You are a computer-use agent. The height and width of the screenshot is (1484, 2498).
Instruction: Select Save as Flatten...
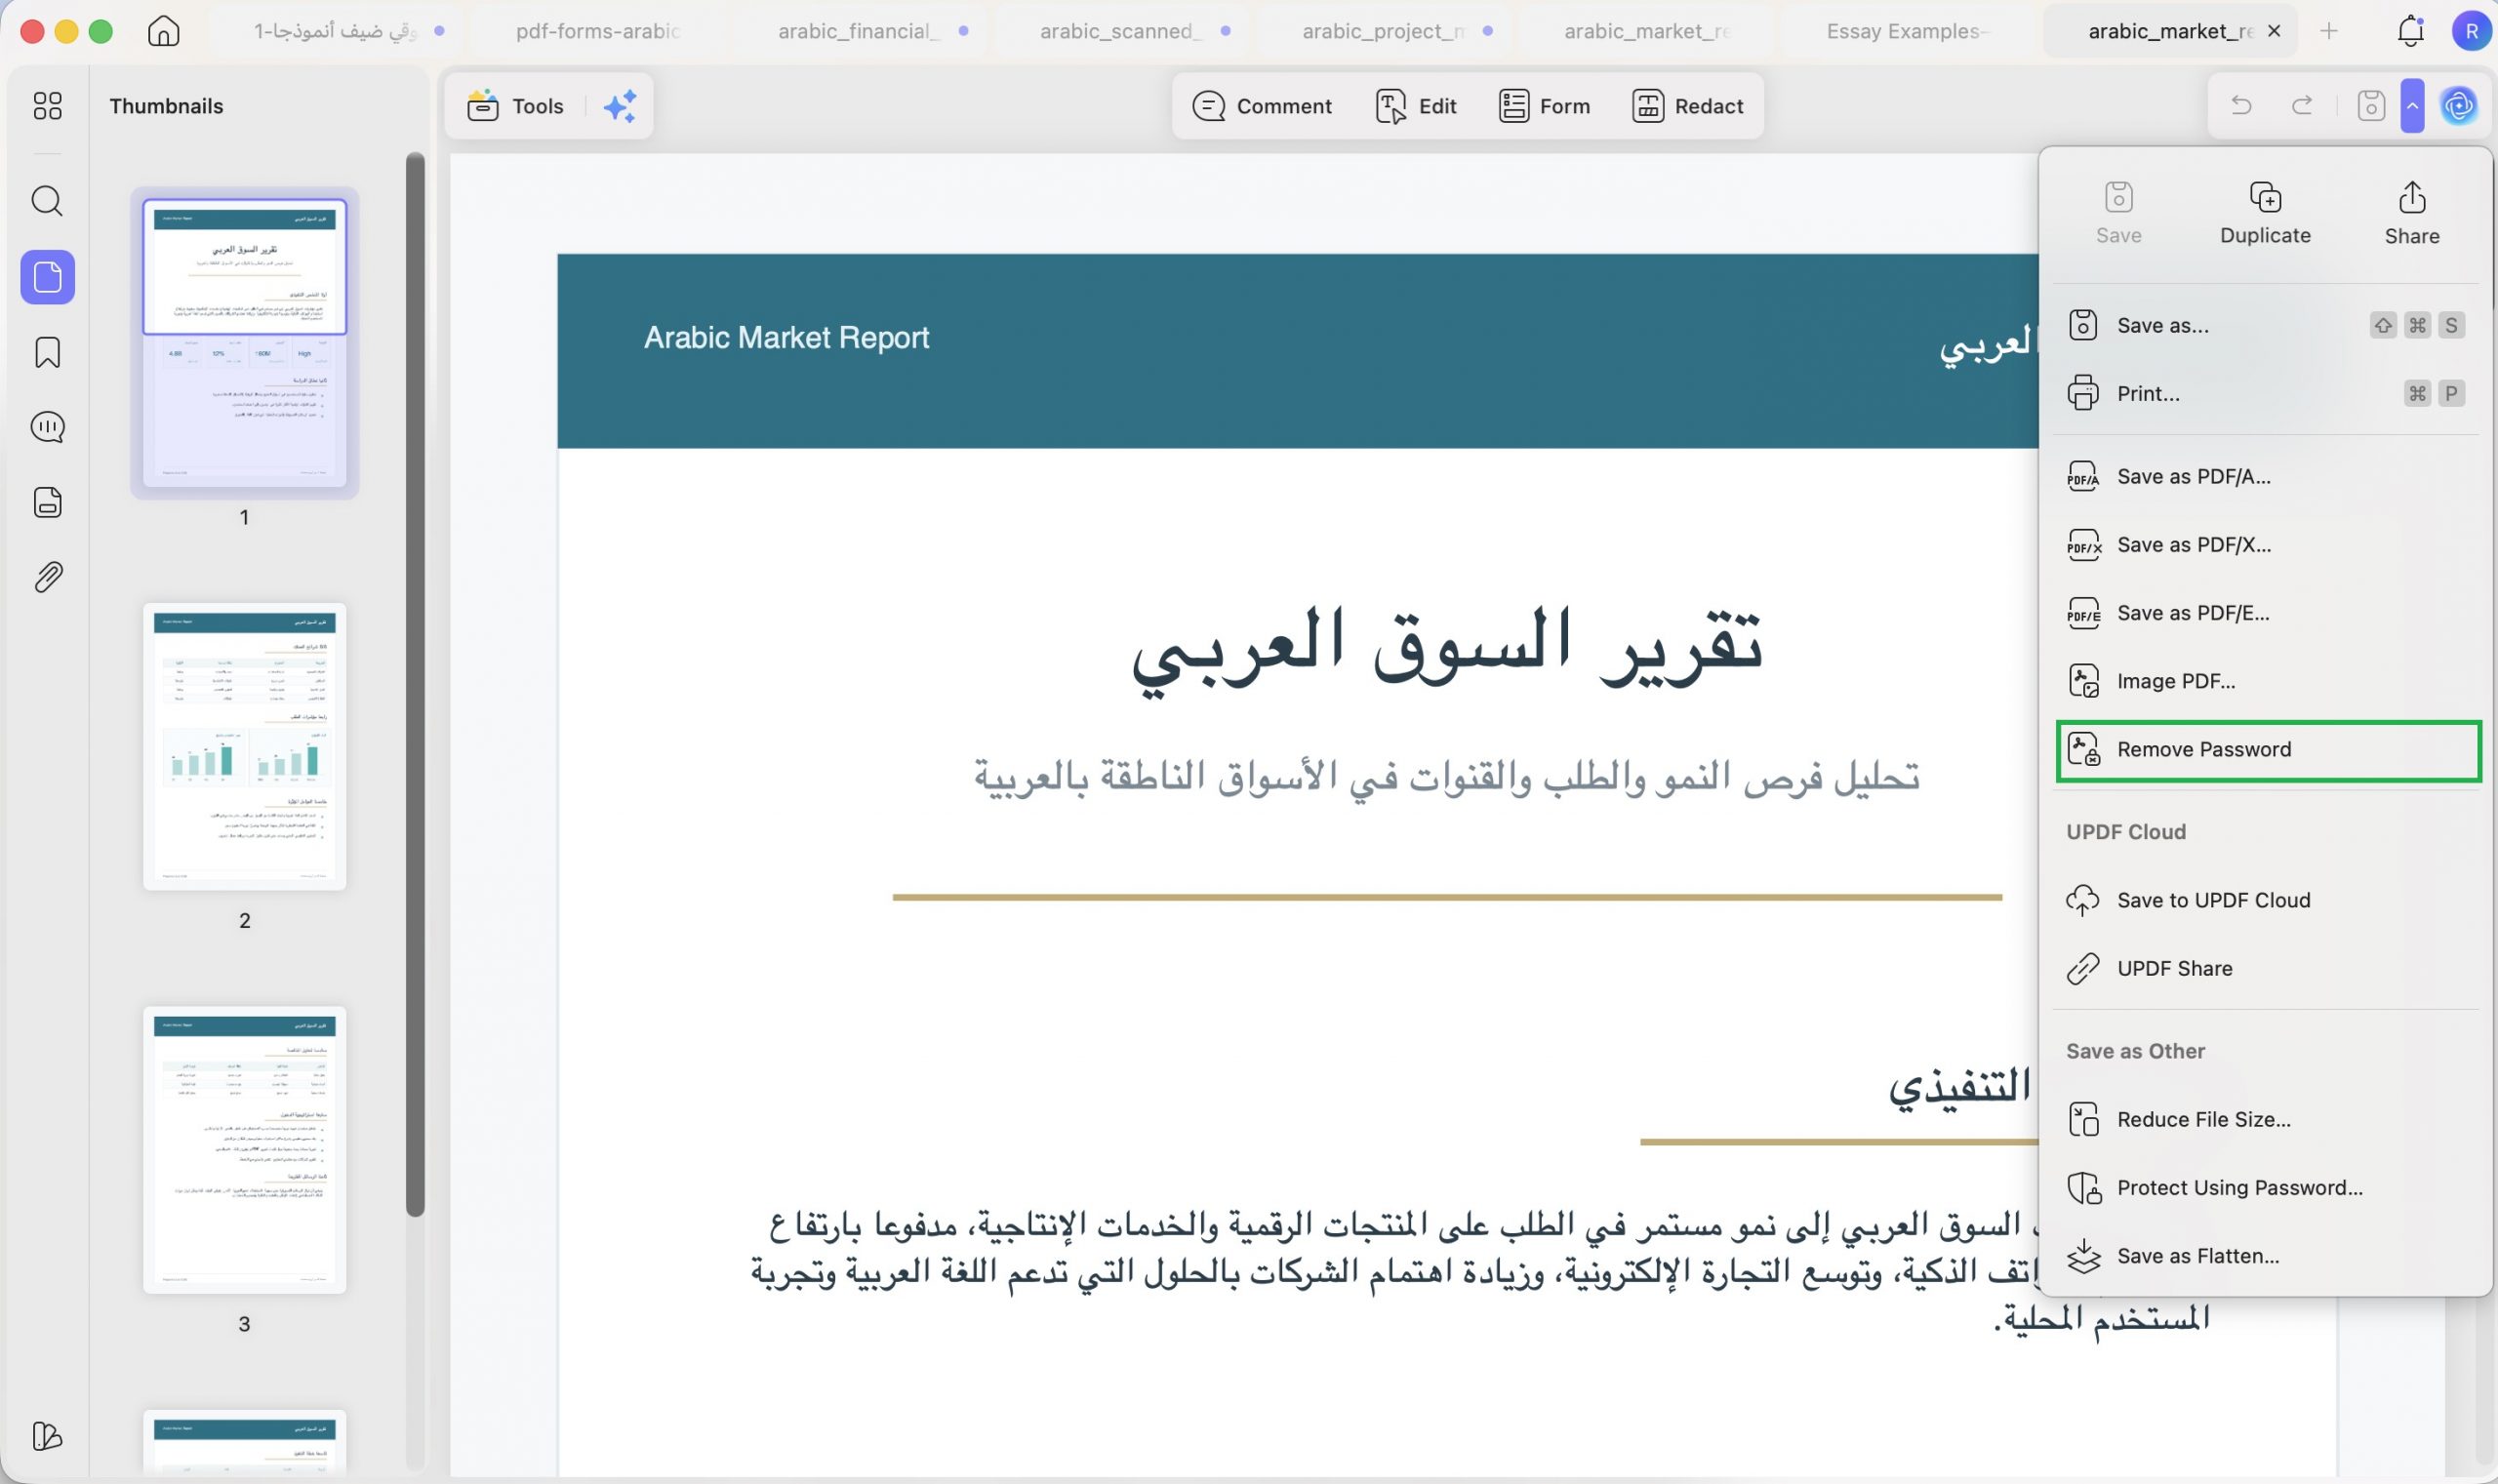pos(2265,1255)
